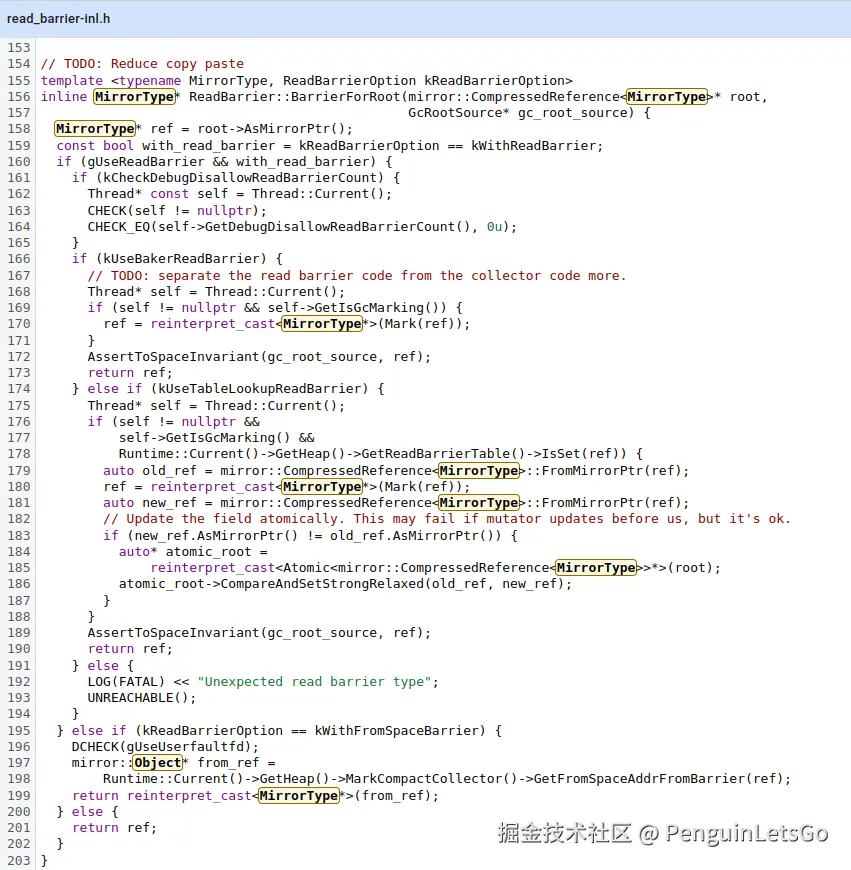This screenshot has height=870, width=851.
Task: Click line number 153 in the gutter
Action: (x=18, y=47)
